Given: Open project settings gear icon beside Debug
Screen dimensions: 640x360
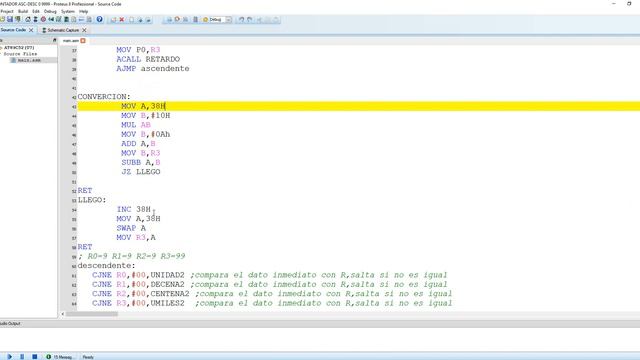Looking at the screenshot, I should [x=205, y=20].
